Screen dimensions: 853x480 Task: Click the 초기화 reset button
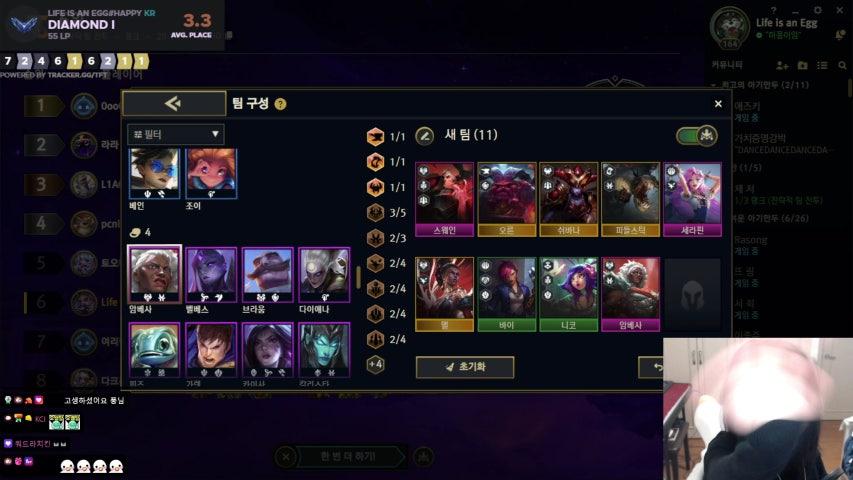465,367
